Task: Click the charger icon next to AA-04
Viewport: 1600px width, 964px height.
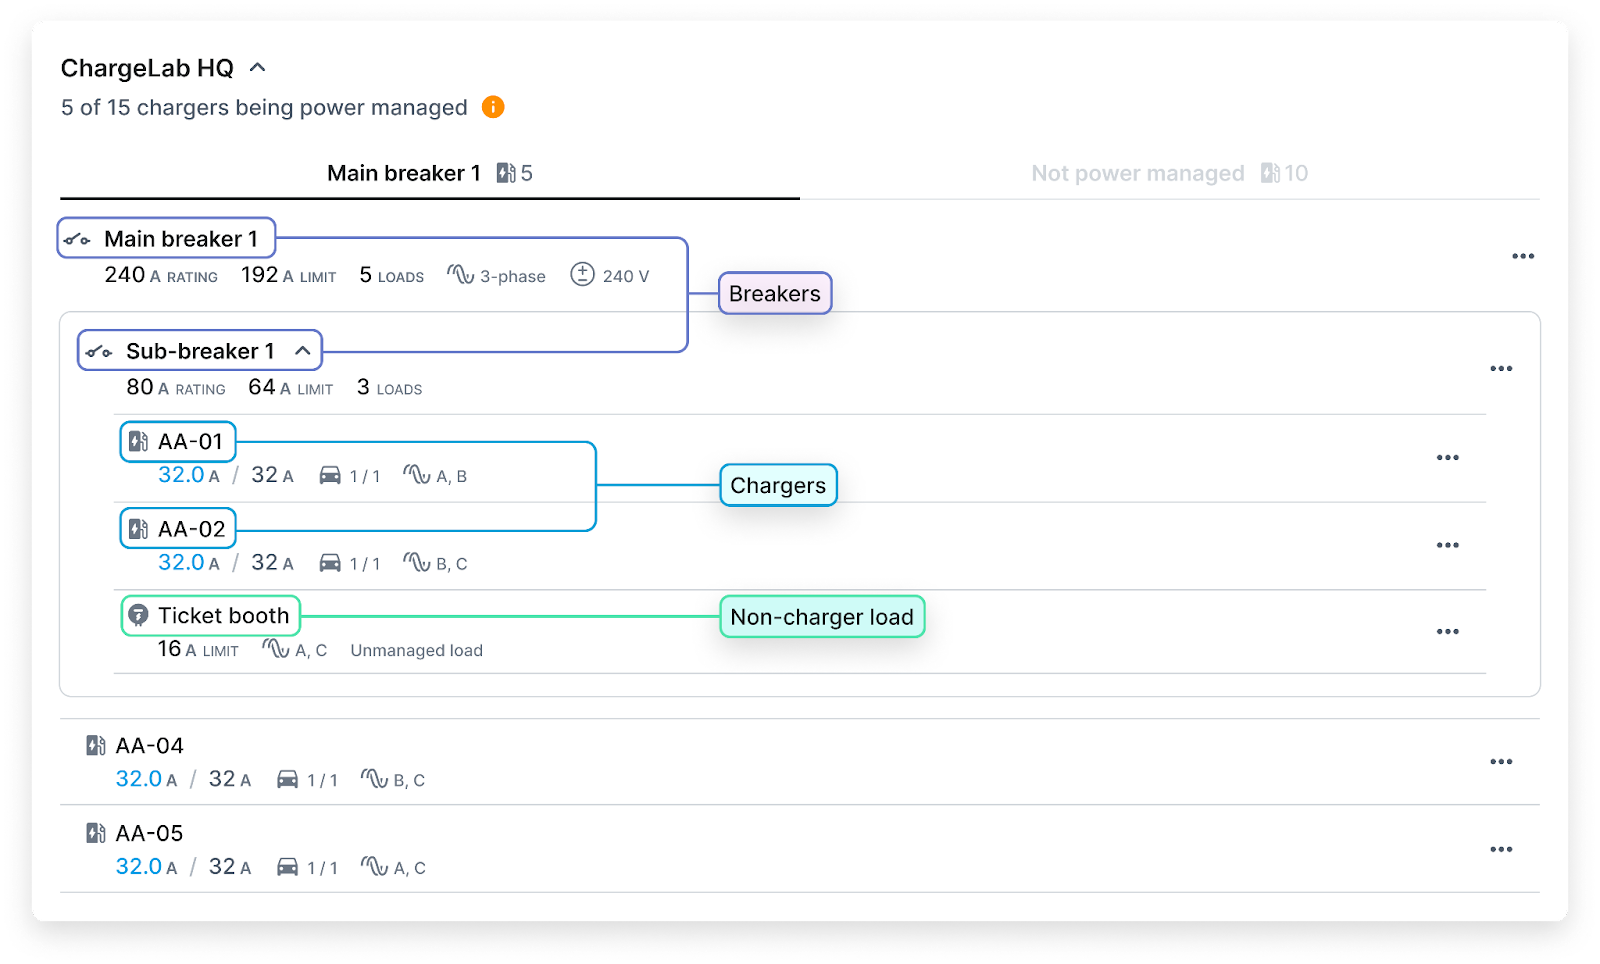Action: click(x=96, y=745)
